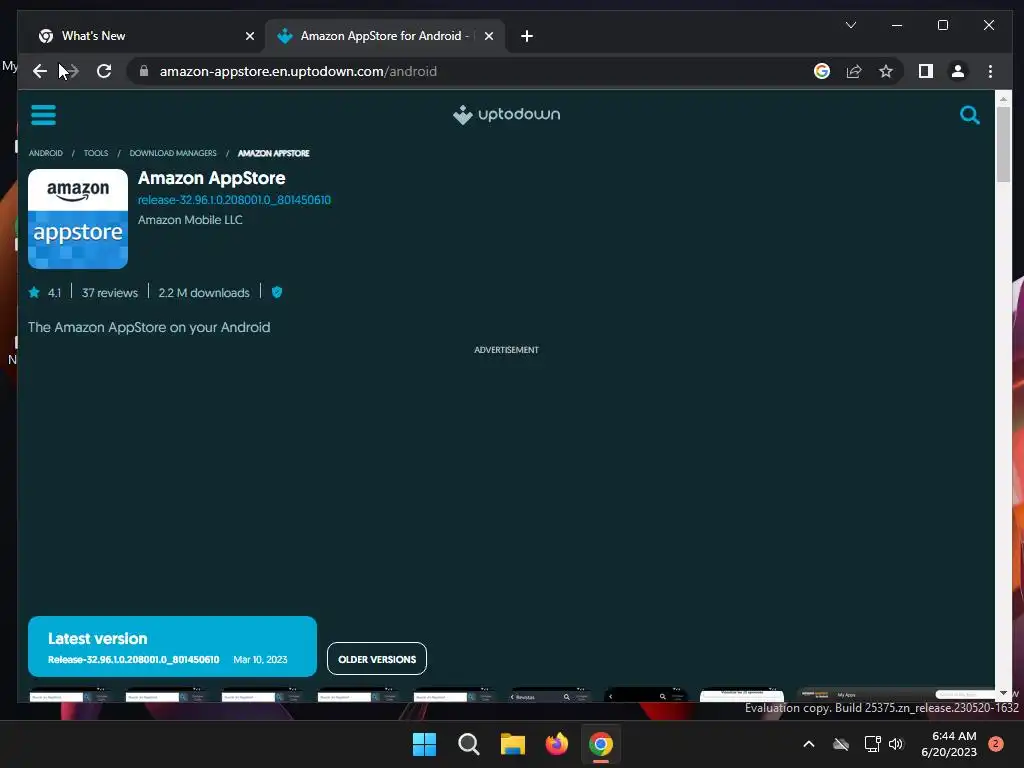Click the release-32.96.1.0.208001.0 version link
The height and width of the screenshot is (768, 1024).
pyautogui.click(x=234, y=200)
